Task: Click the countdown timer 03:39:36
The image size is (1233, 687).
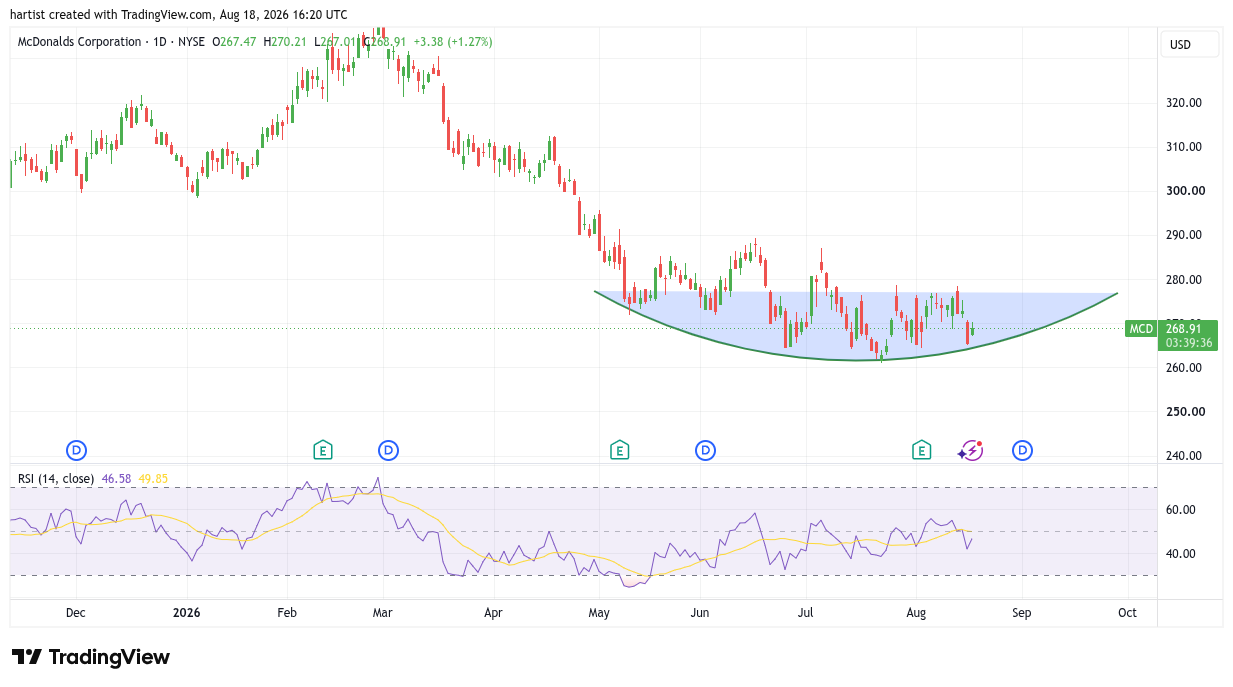Action: click(x=1189, y=342)
